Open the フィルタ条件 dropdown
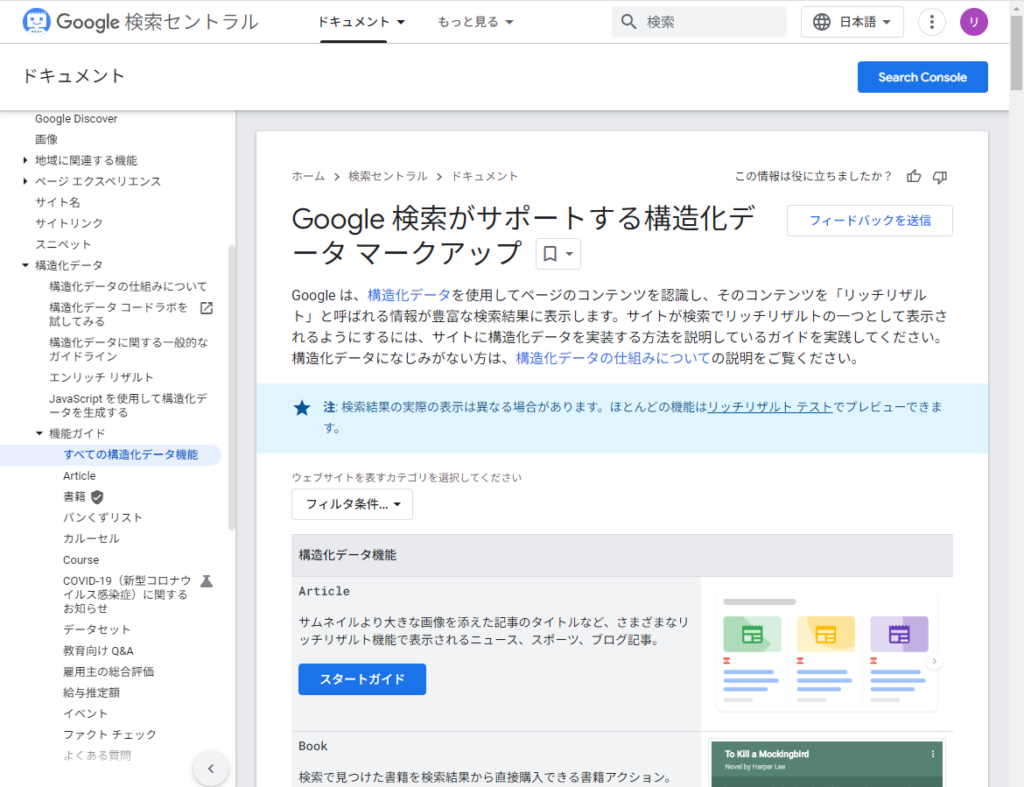The height and width of the screenshot is (787, 1024). point(352,504)
